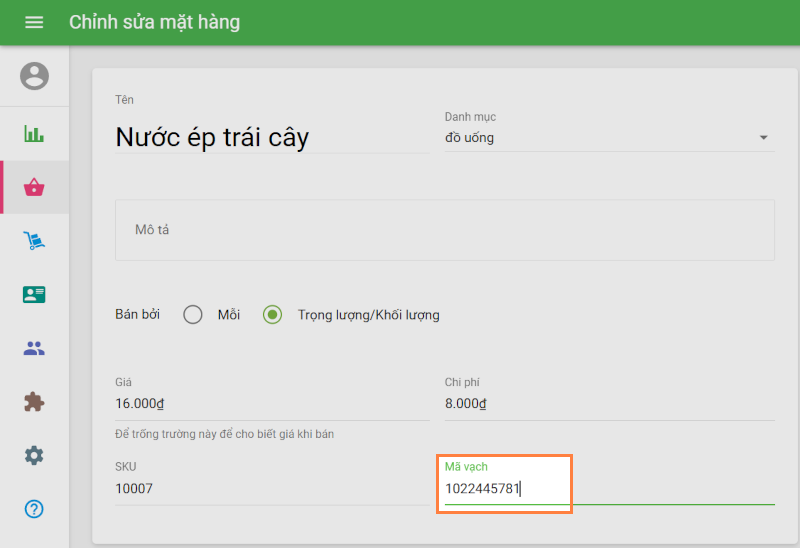Click the Chi phí cost field
Image resolution: width=800 pixels, height=548 pixels.
click(609, 404)
